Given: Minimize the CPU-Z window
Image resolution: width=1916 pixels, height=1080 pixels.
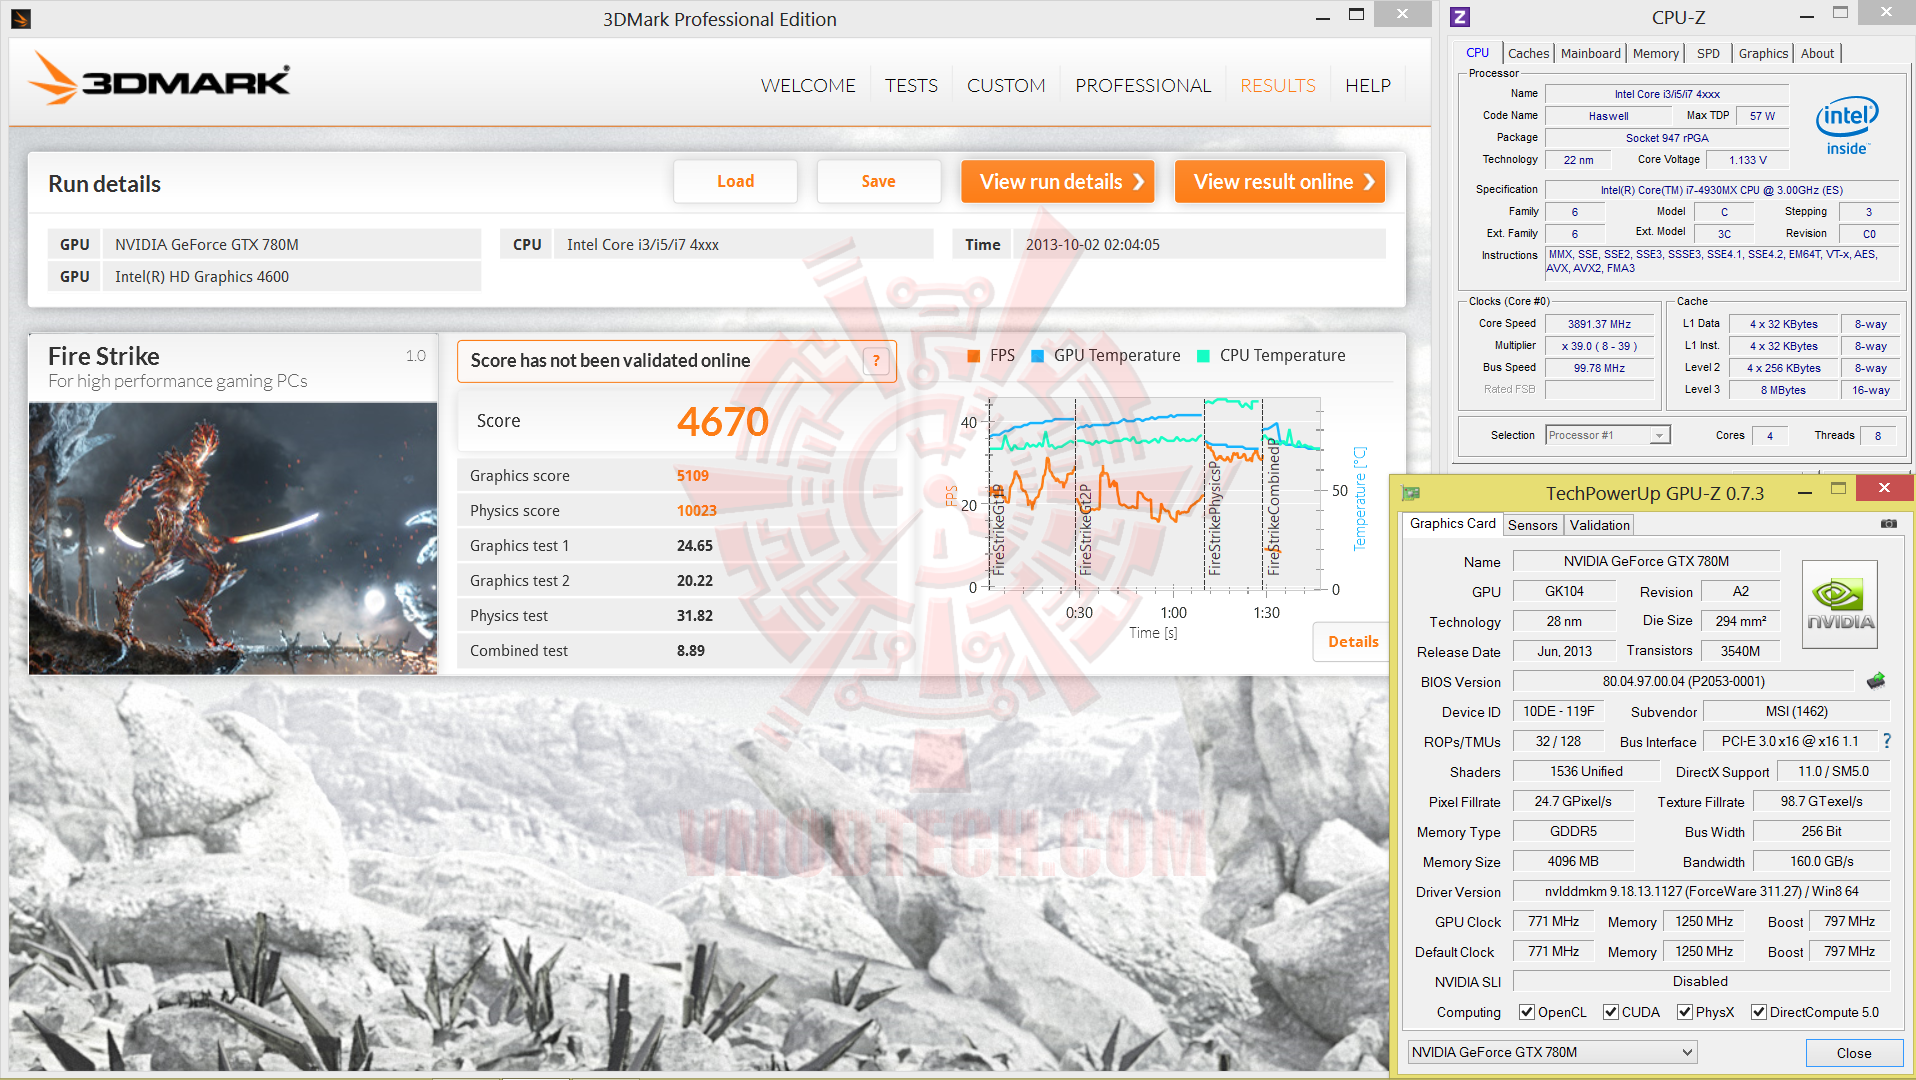Looking at the screenshot, I should point(1806,16).
